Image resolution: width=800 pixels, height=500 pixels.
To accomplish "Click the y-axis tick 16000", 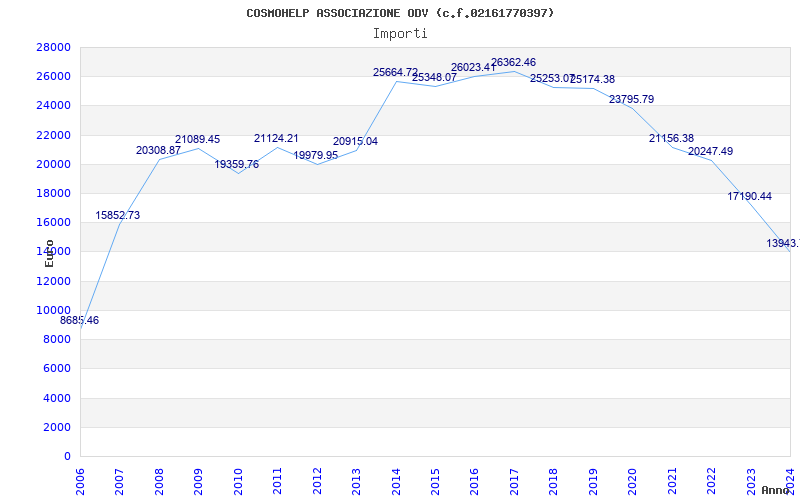I will (x=54, y=222).
